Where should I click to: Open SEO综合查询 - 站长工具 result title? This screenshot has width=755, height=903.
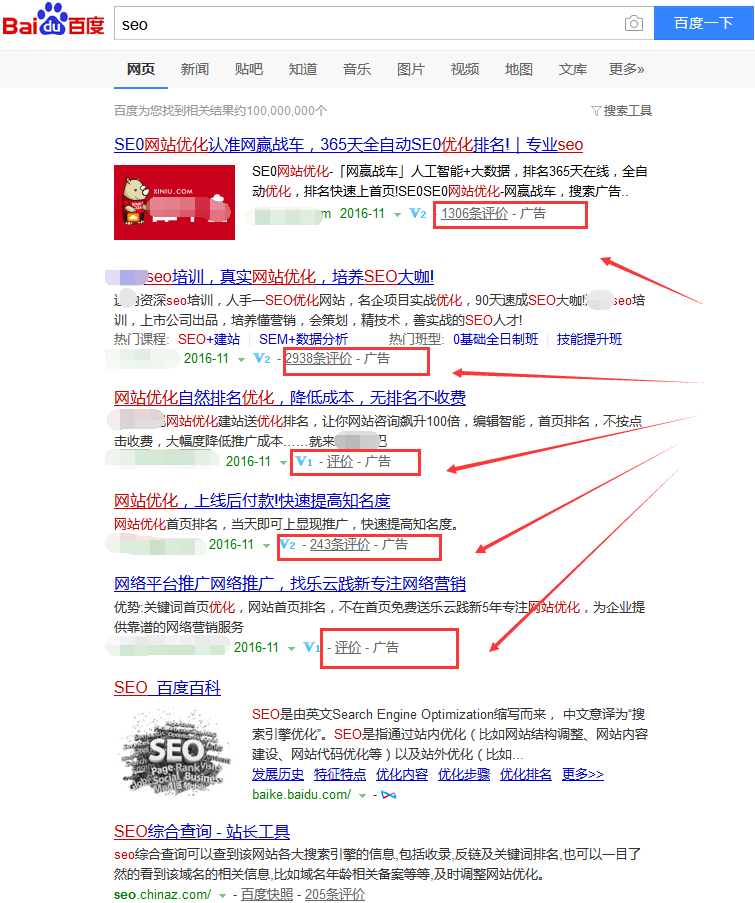pyautogui.click(x=202, y=832)
